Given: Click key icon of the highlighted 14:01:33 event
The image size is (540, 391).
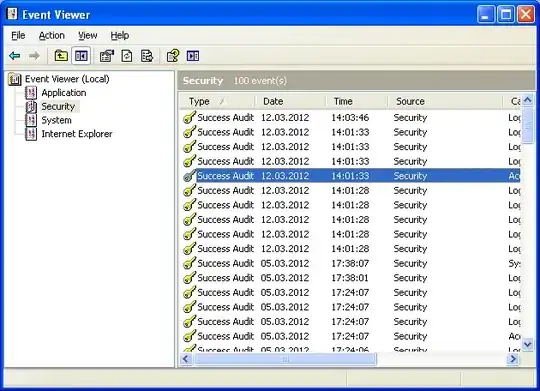Looking at the screenshot, I should (189, 176).
